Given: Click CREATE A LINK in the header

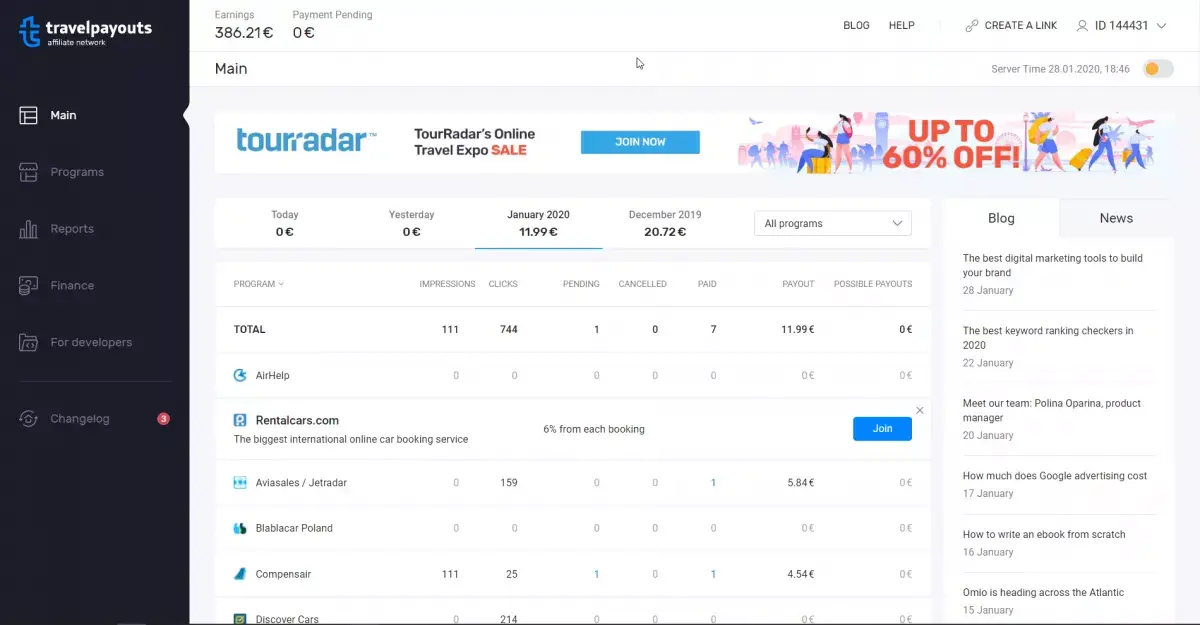Looking at the screenshot, I should 1021,26.
